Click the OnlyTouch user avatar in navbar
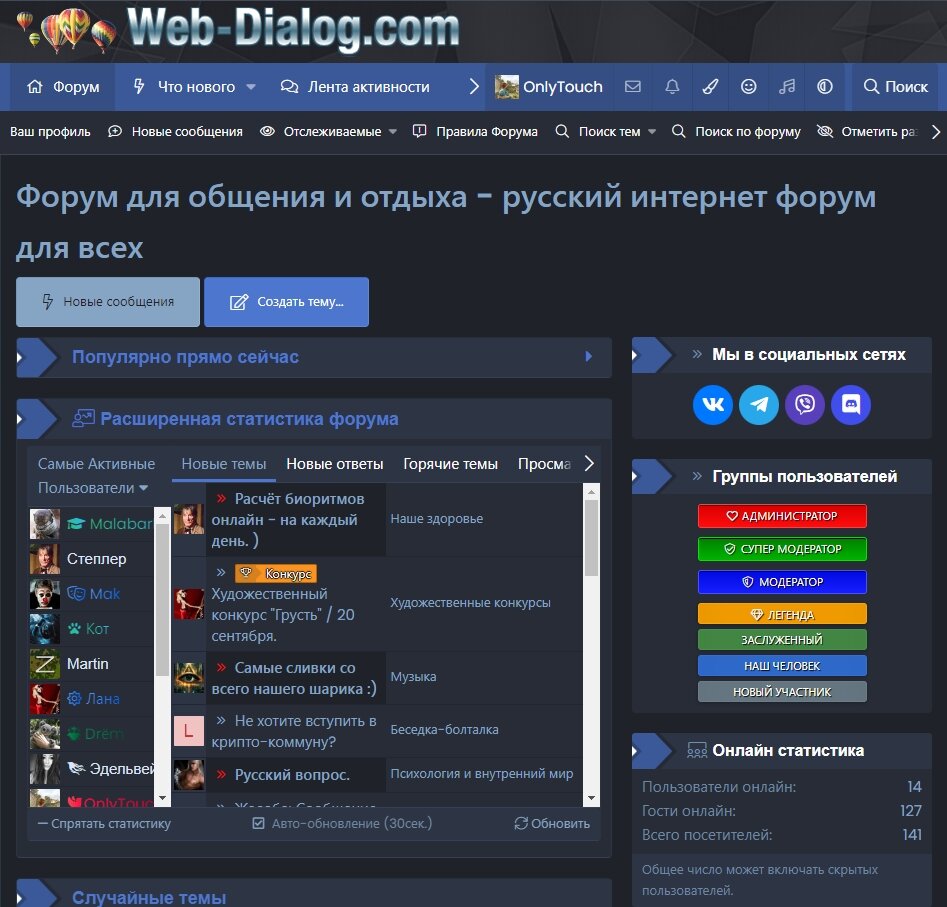Screen dimensions: 947x907 click(506, 87)
